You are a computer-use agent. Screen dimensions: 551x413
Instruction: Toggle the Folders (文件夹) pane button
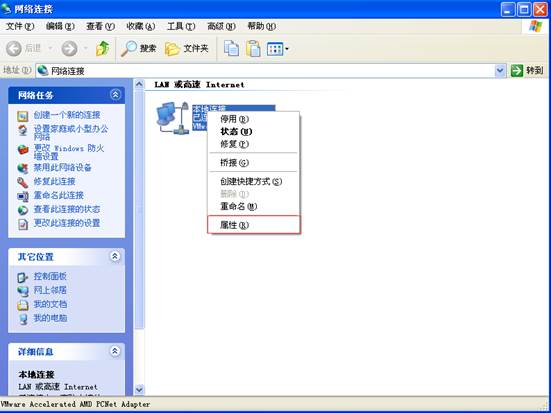coord(187,49)
